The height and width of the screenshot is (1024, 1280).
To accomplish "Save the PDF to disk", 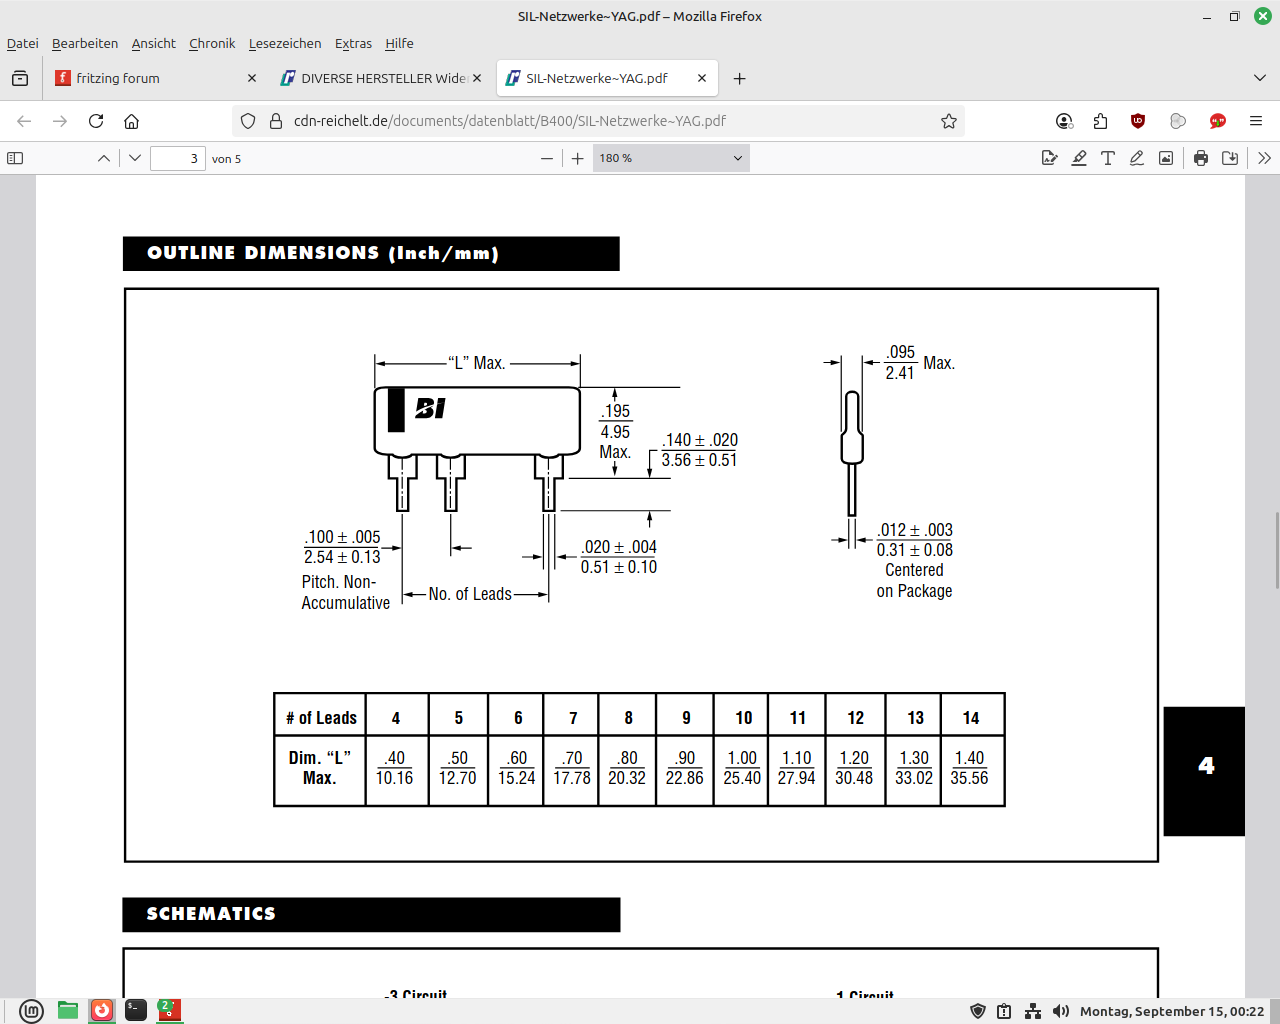I will point(1230,158).
